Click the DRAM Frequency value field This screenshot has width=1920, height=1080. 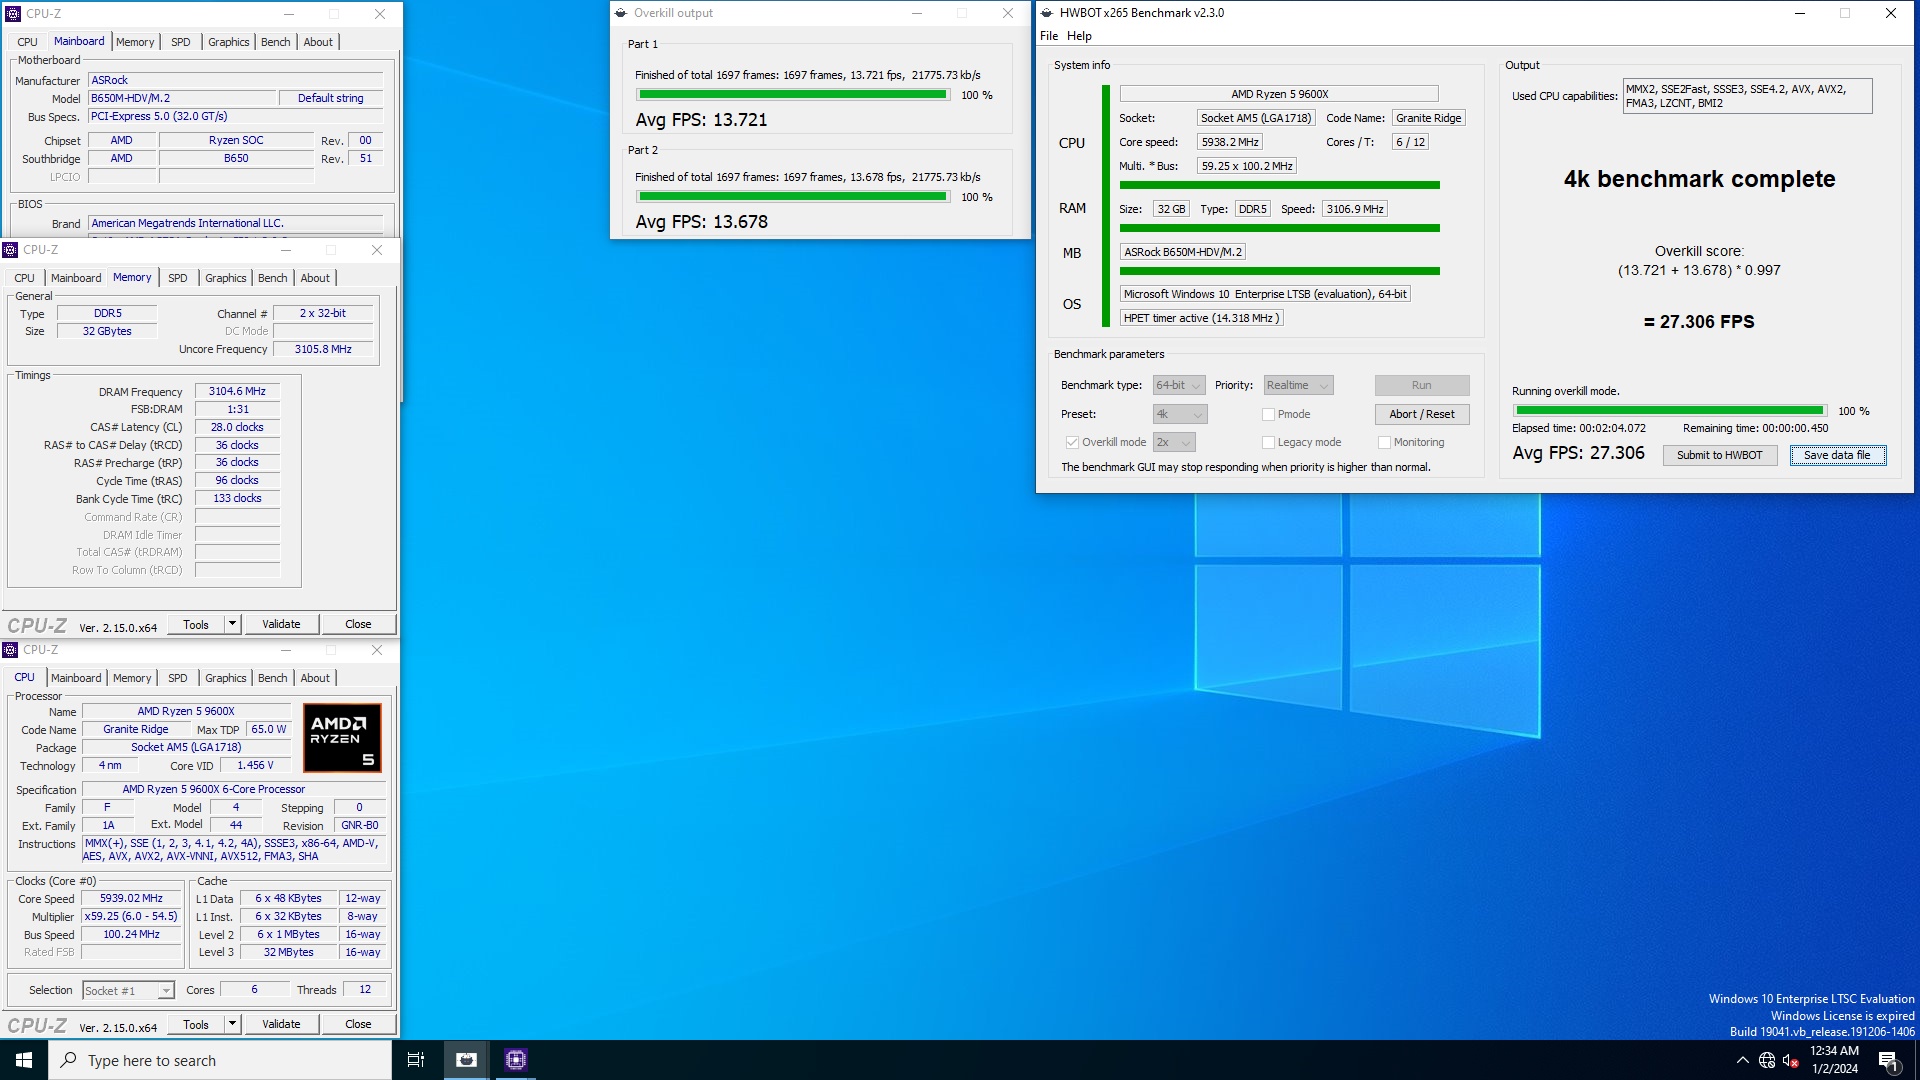[237, 392]
